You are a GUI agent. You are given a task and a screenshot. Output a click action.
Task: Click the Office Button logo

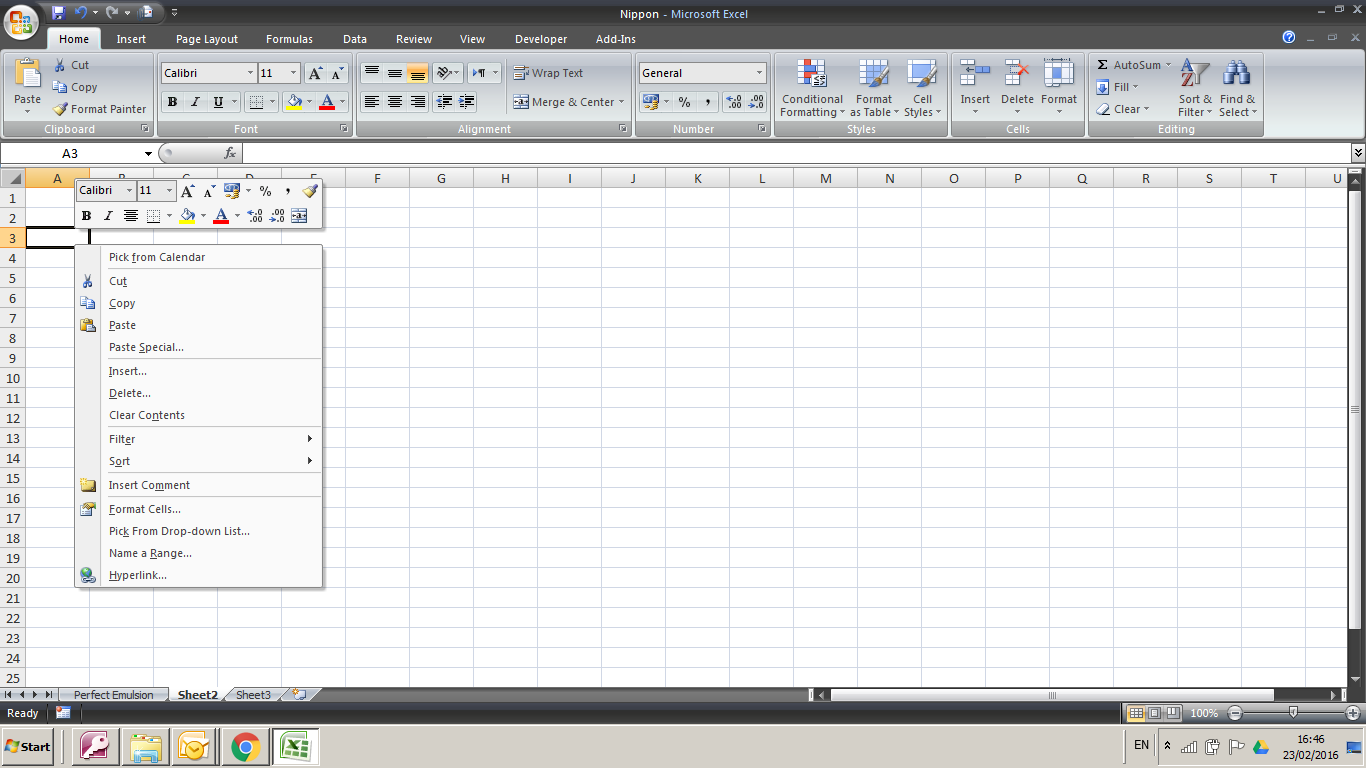pos(19,21)
